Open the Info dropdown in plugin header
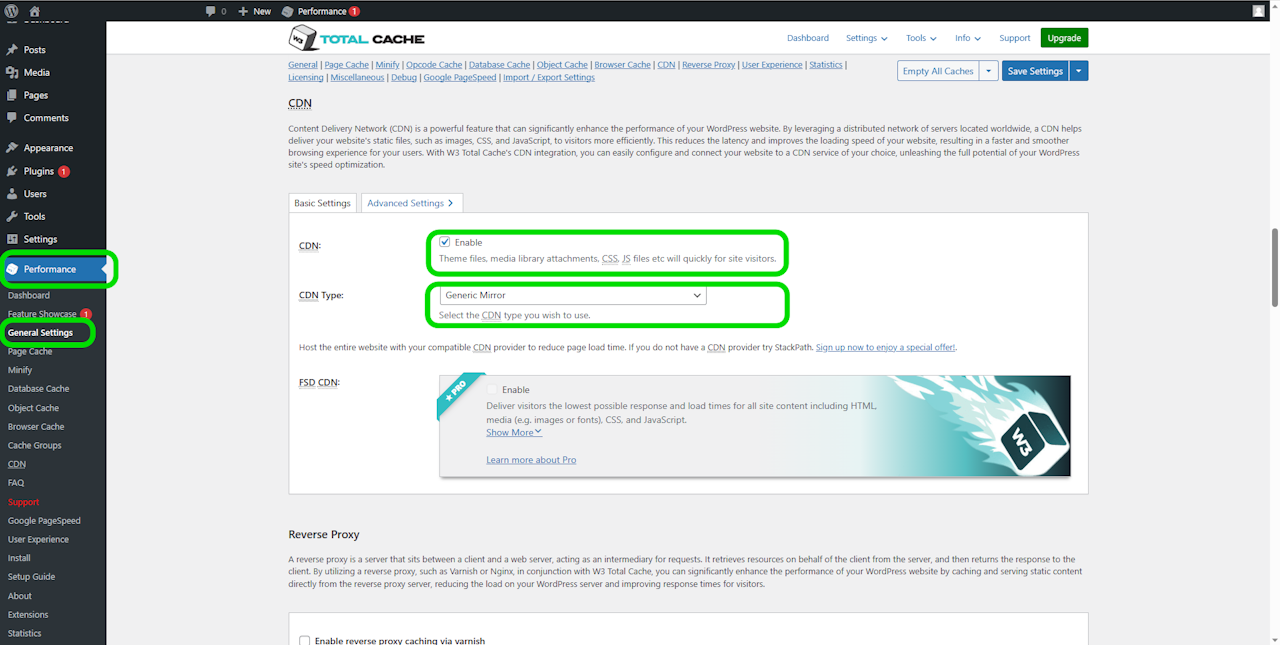The width and height of the screenshot is (1280, 645). coord(967,38)
